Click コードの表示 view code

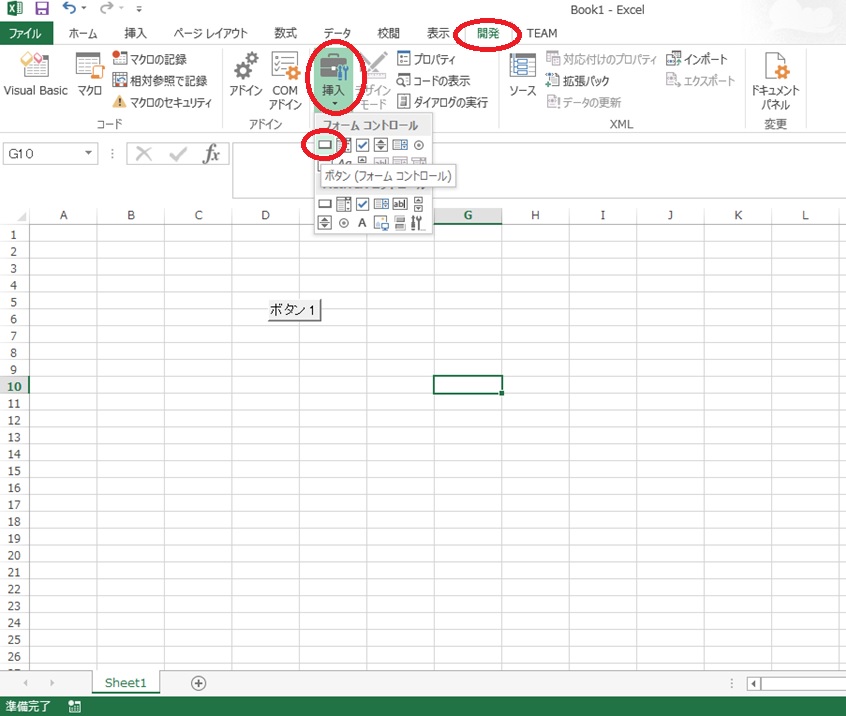433,80
